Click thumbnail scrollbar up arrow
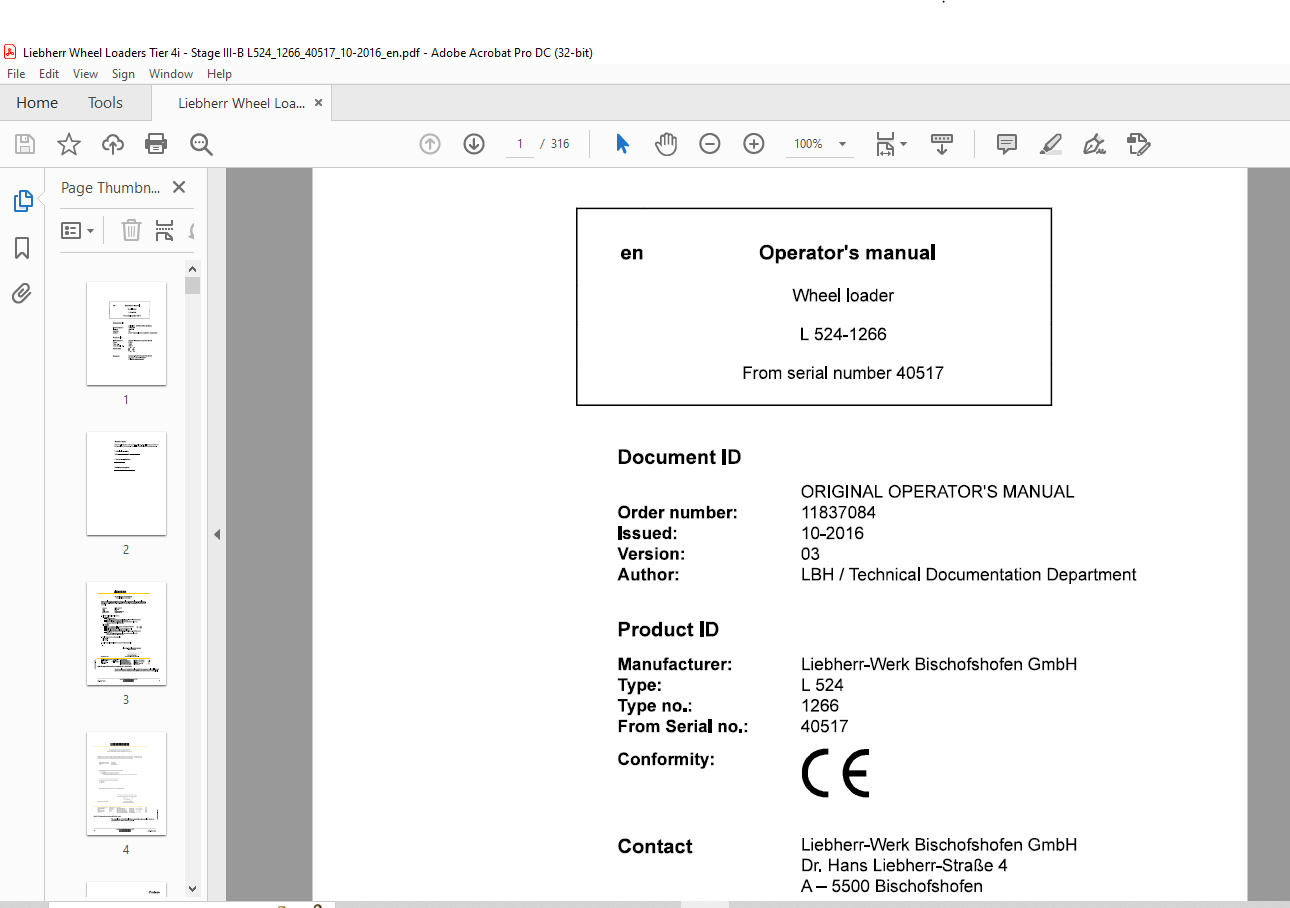 tap(192, 269)
